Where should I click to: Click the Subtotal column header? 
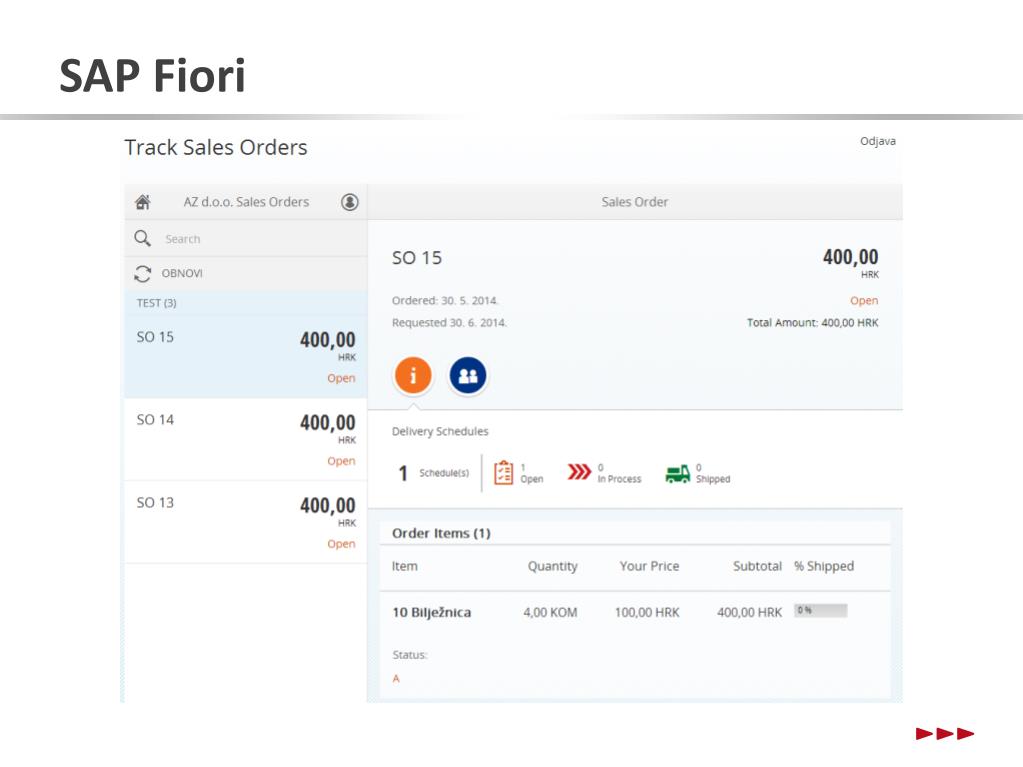pos(757,566)
